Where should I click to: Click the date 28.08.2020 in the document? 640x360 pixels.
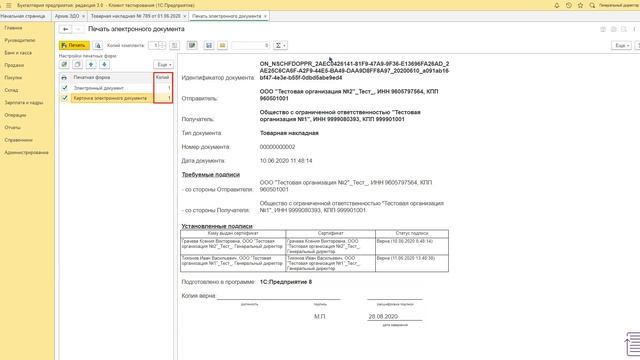pos(383,316)
